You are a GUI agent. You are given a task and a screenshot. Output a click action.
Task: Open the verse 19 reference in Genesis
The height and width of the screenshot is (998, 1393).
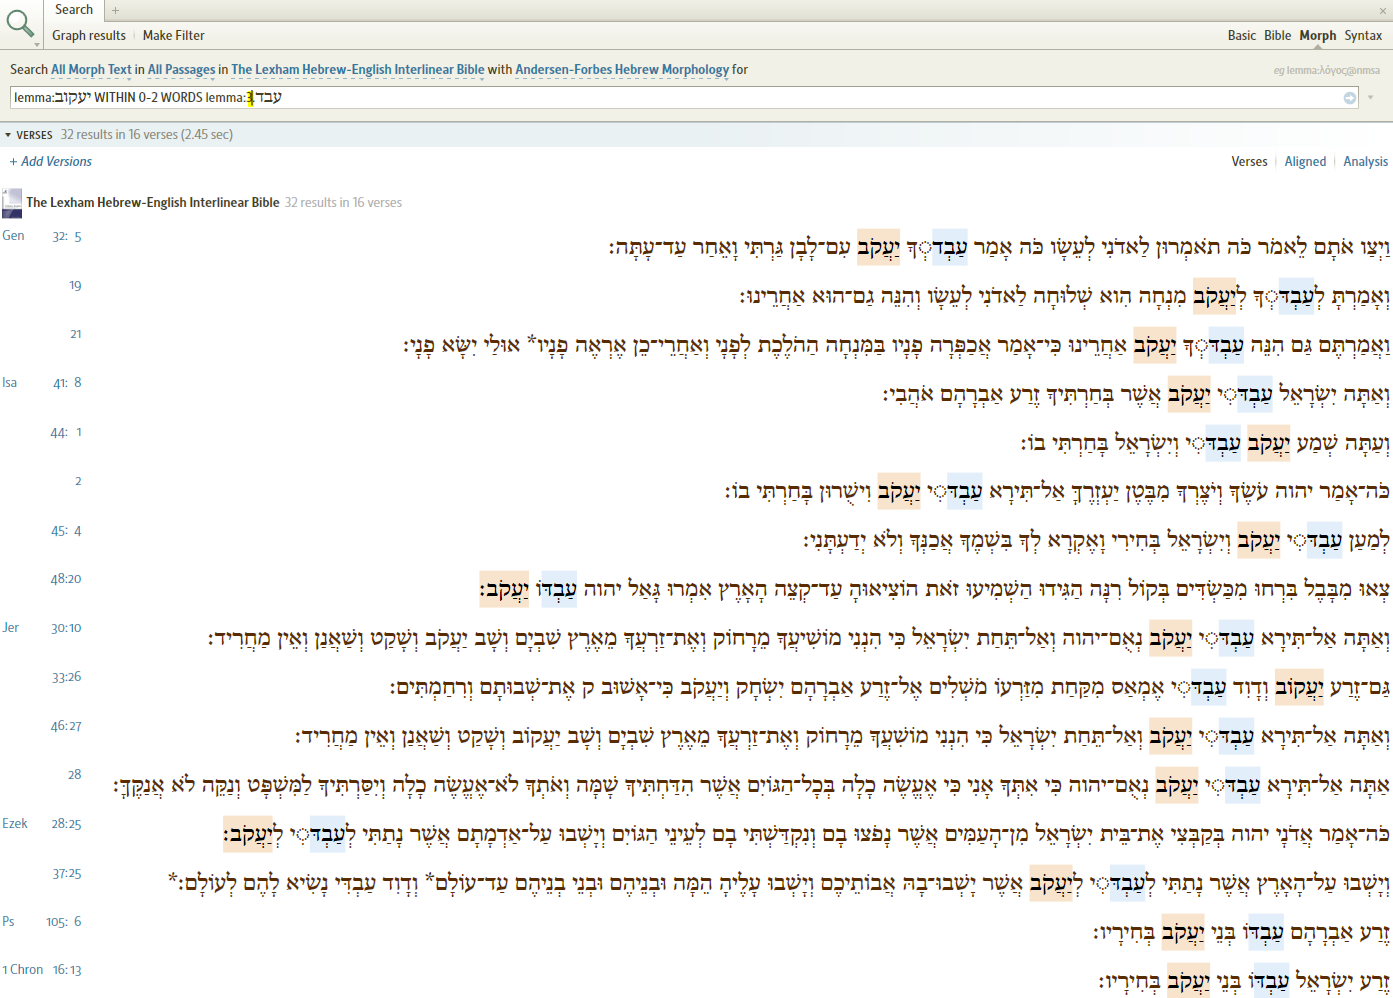point(75,286)
